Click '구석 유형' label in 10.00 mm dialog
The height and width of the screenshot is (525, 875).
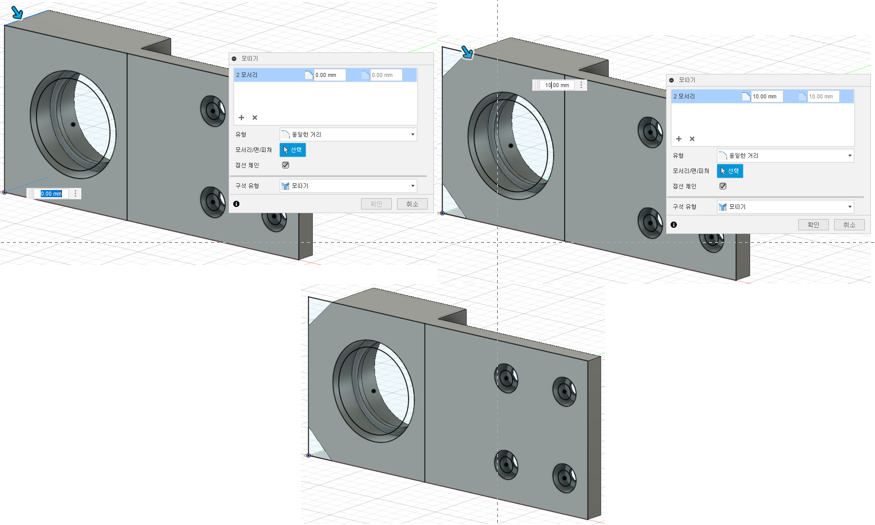click(x=684, y=207)
